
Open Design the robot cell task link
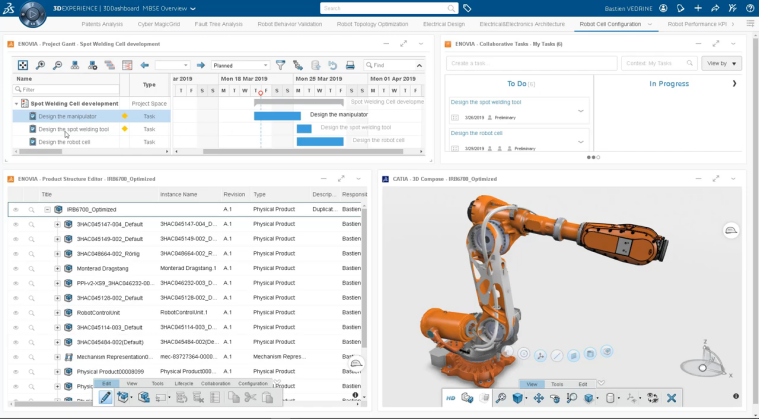click(476, 133)
